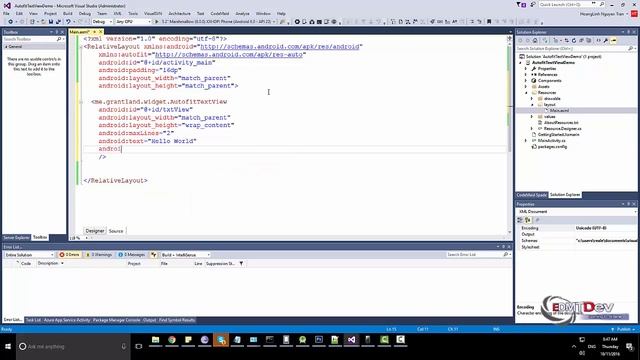Image resolution: width=640 pixels, height=360 pixels.
Task: Click the Undo arrow icon
Action: [x=68, y=22]
